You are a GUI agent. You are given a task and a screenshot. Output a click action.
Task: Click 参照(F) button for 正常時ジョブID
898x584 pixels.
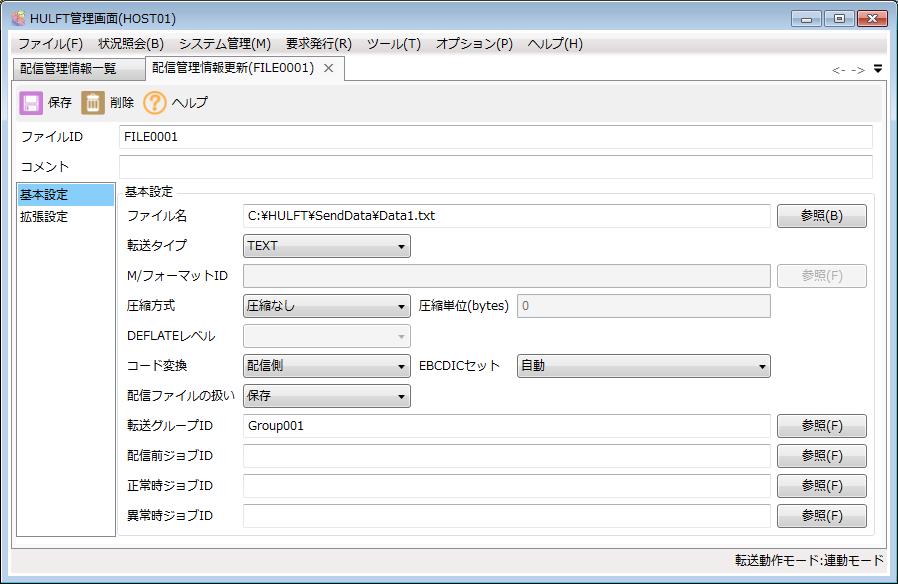click(821, 486)
